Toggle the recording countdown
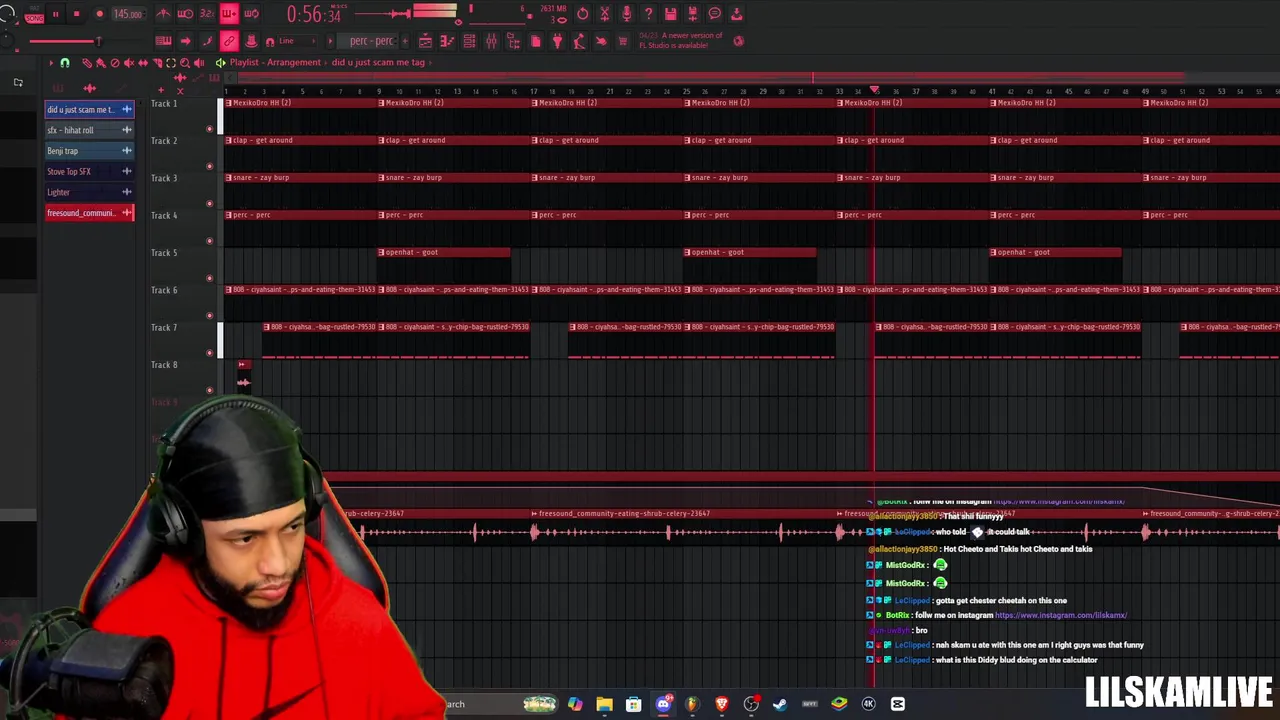1280x720 pixels. 207,14
